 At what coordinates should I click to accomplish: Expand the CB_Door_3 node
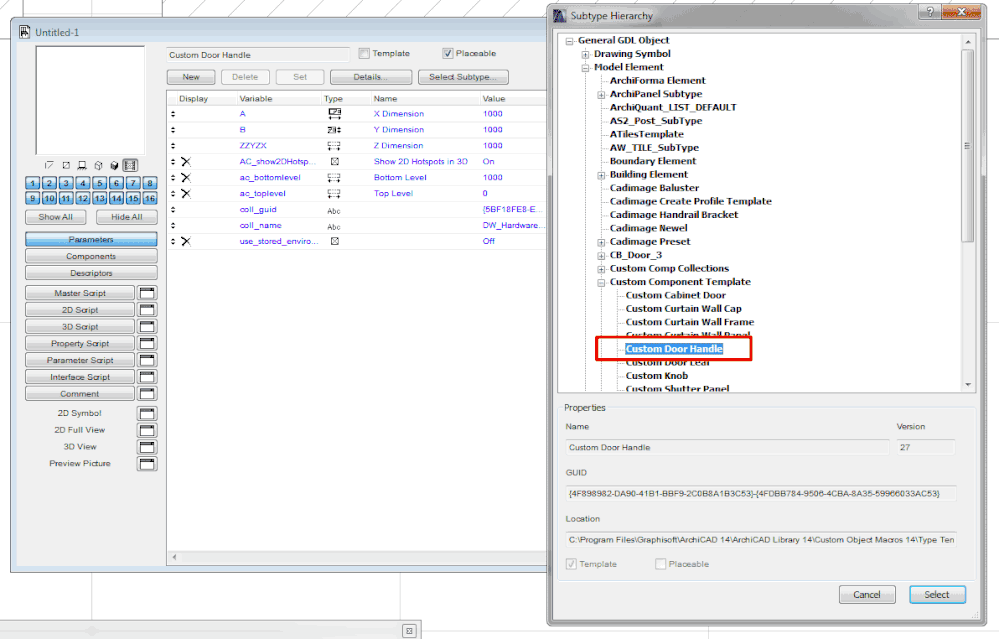pyautogui.click(x=601, y=255)
